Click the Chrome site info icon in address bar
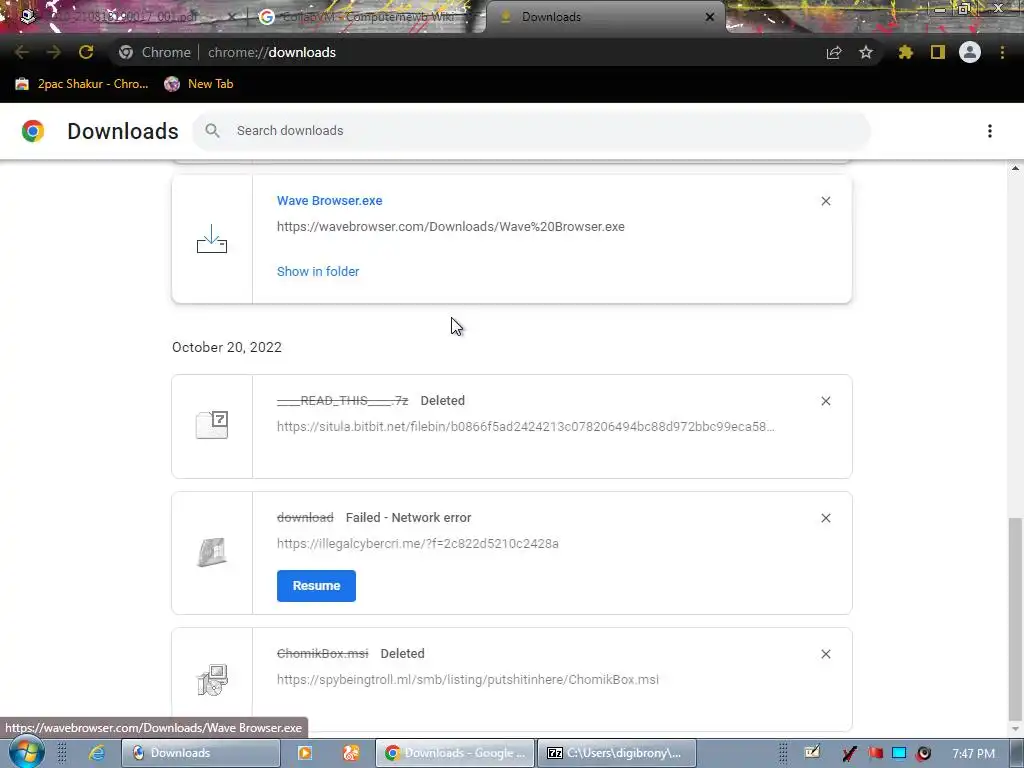 tap(126, 52)
